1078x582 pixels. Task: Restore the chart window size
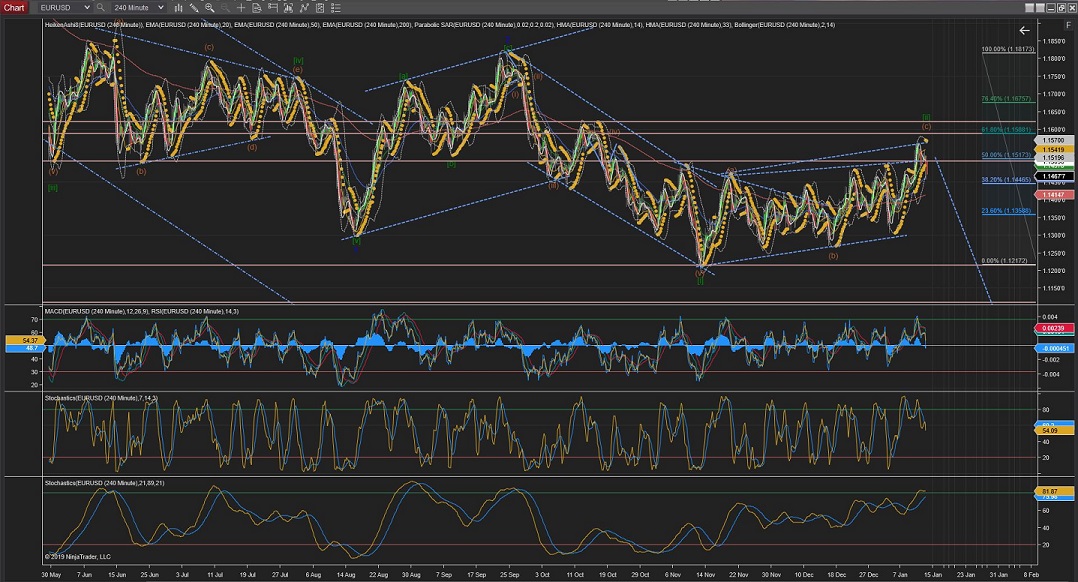click(x=1062, y=8)
